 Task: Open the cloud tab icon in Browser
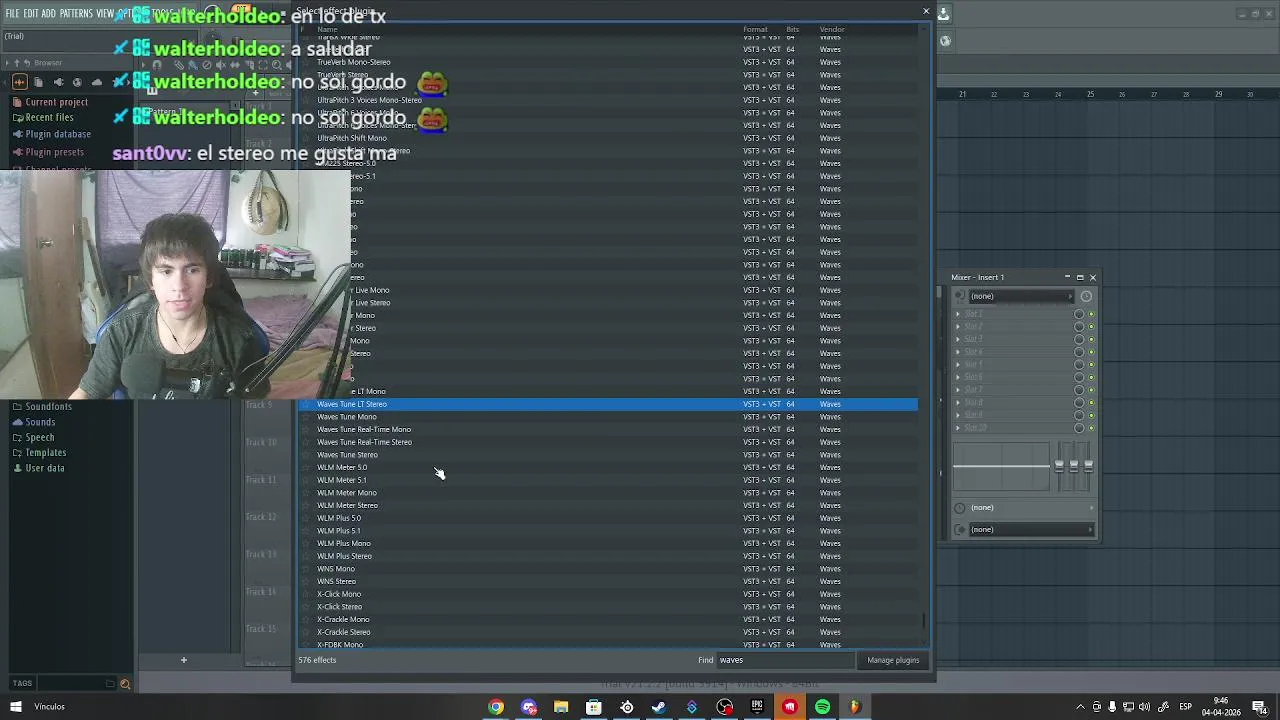97,82
